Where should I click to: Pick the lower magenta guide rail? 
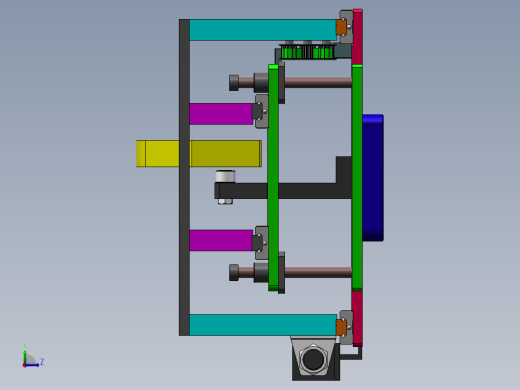click(221, 240)
